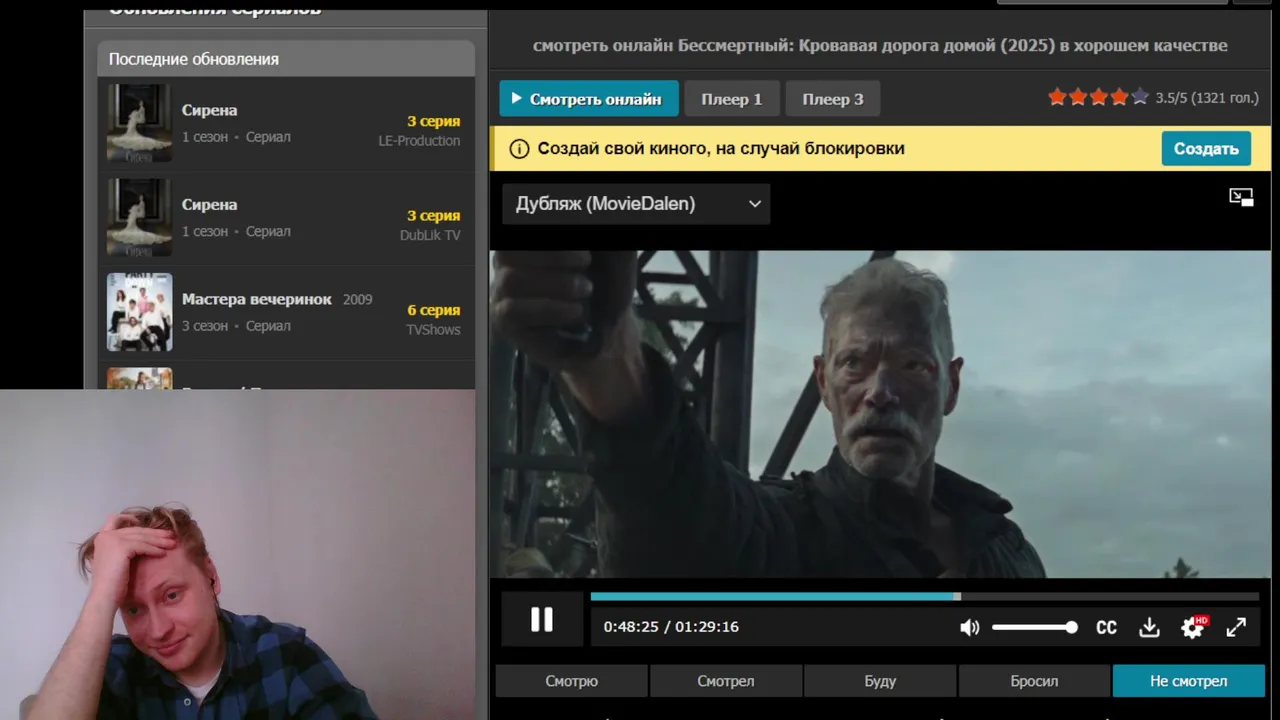Mute the player via the speaker icon
The image size is (1280, 720).
pyautogui.click(x=969, y=628)
